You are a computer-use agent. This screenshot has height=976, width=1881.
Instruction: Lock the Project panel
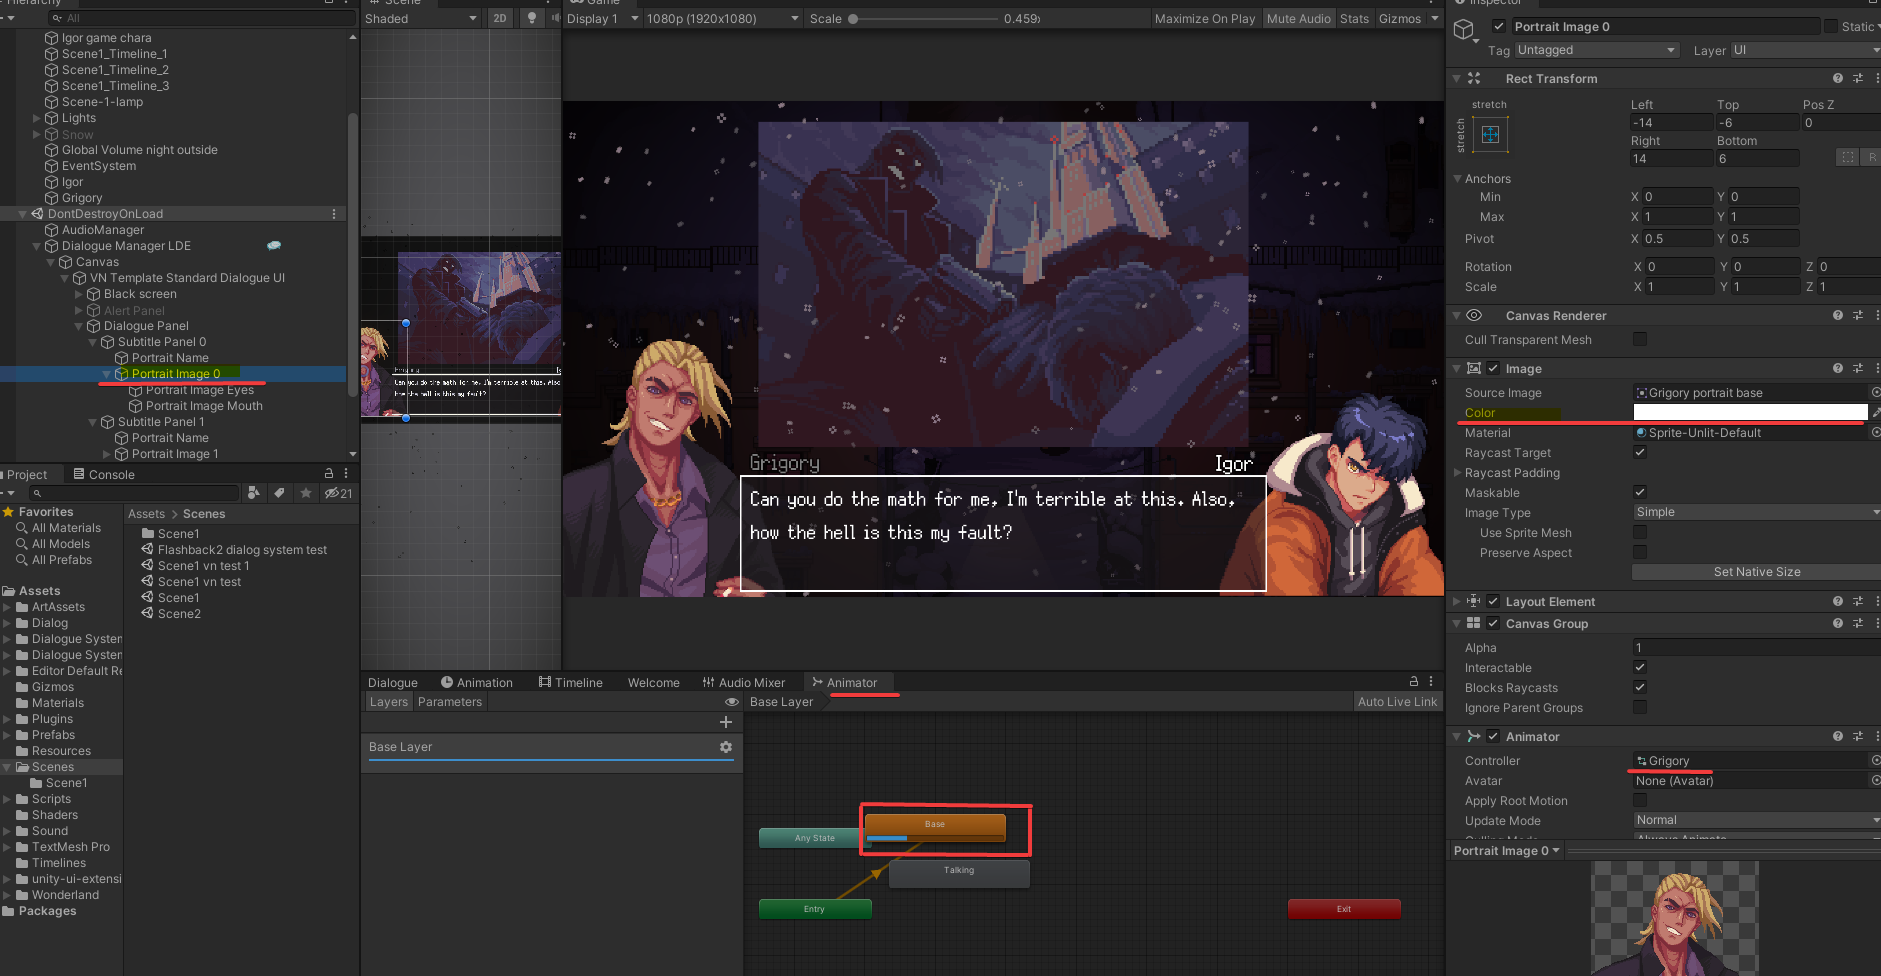(x=329, y=473)
